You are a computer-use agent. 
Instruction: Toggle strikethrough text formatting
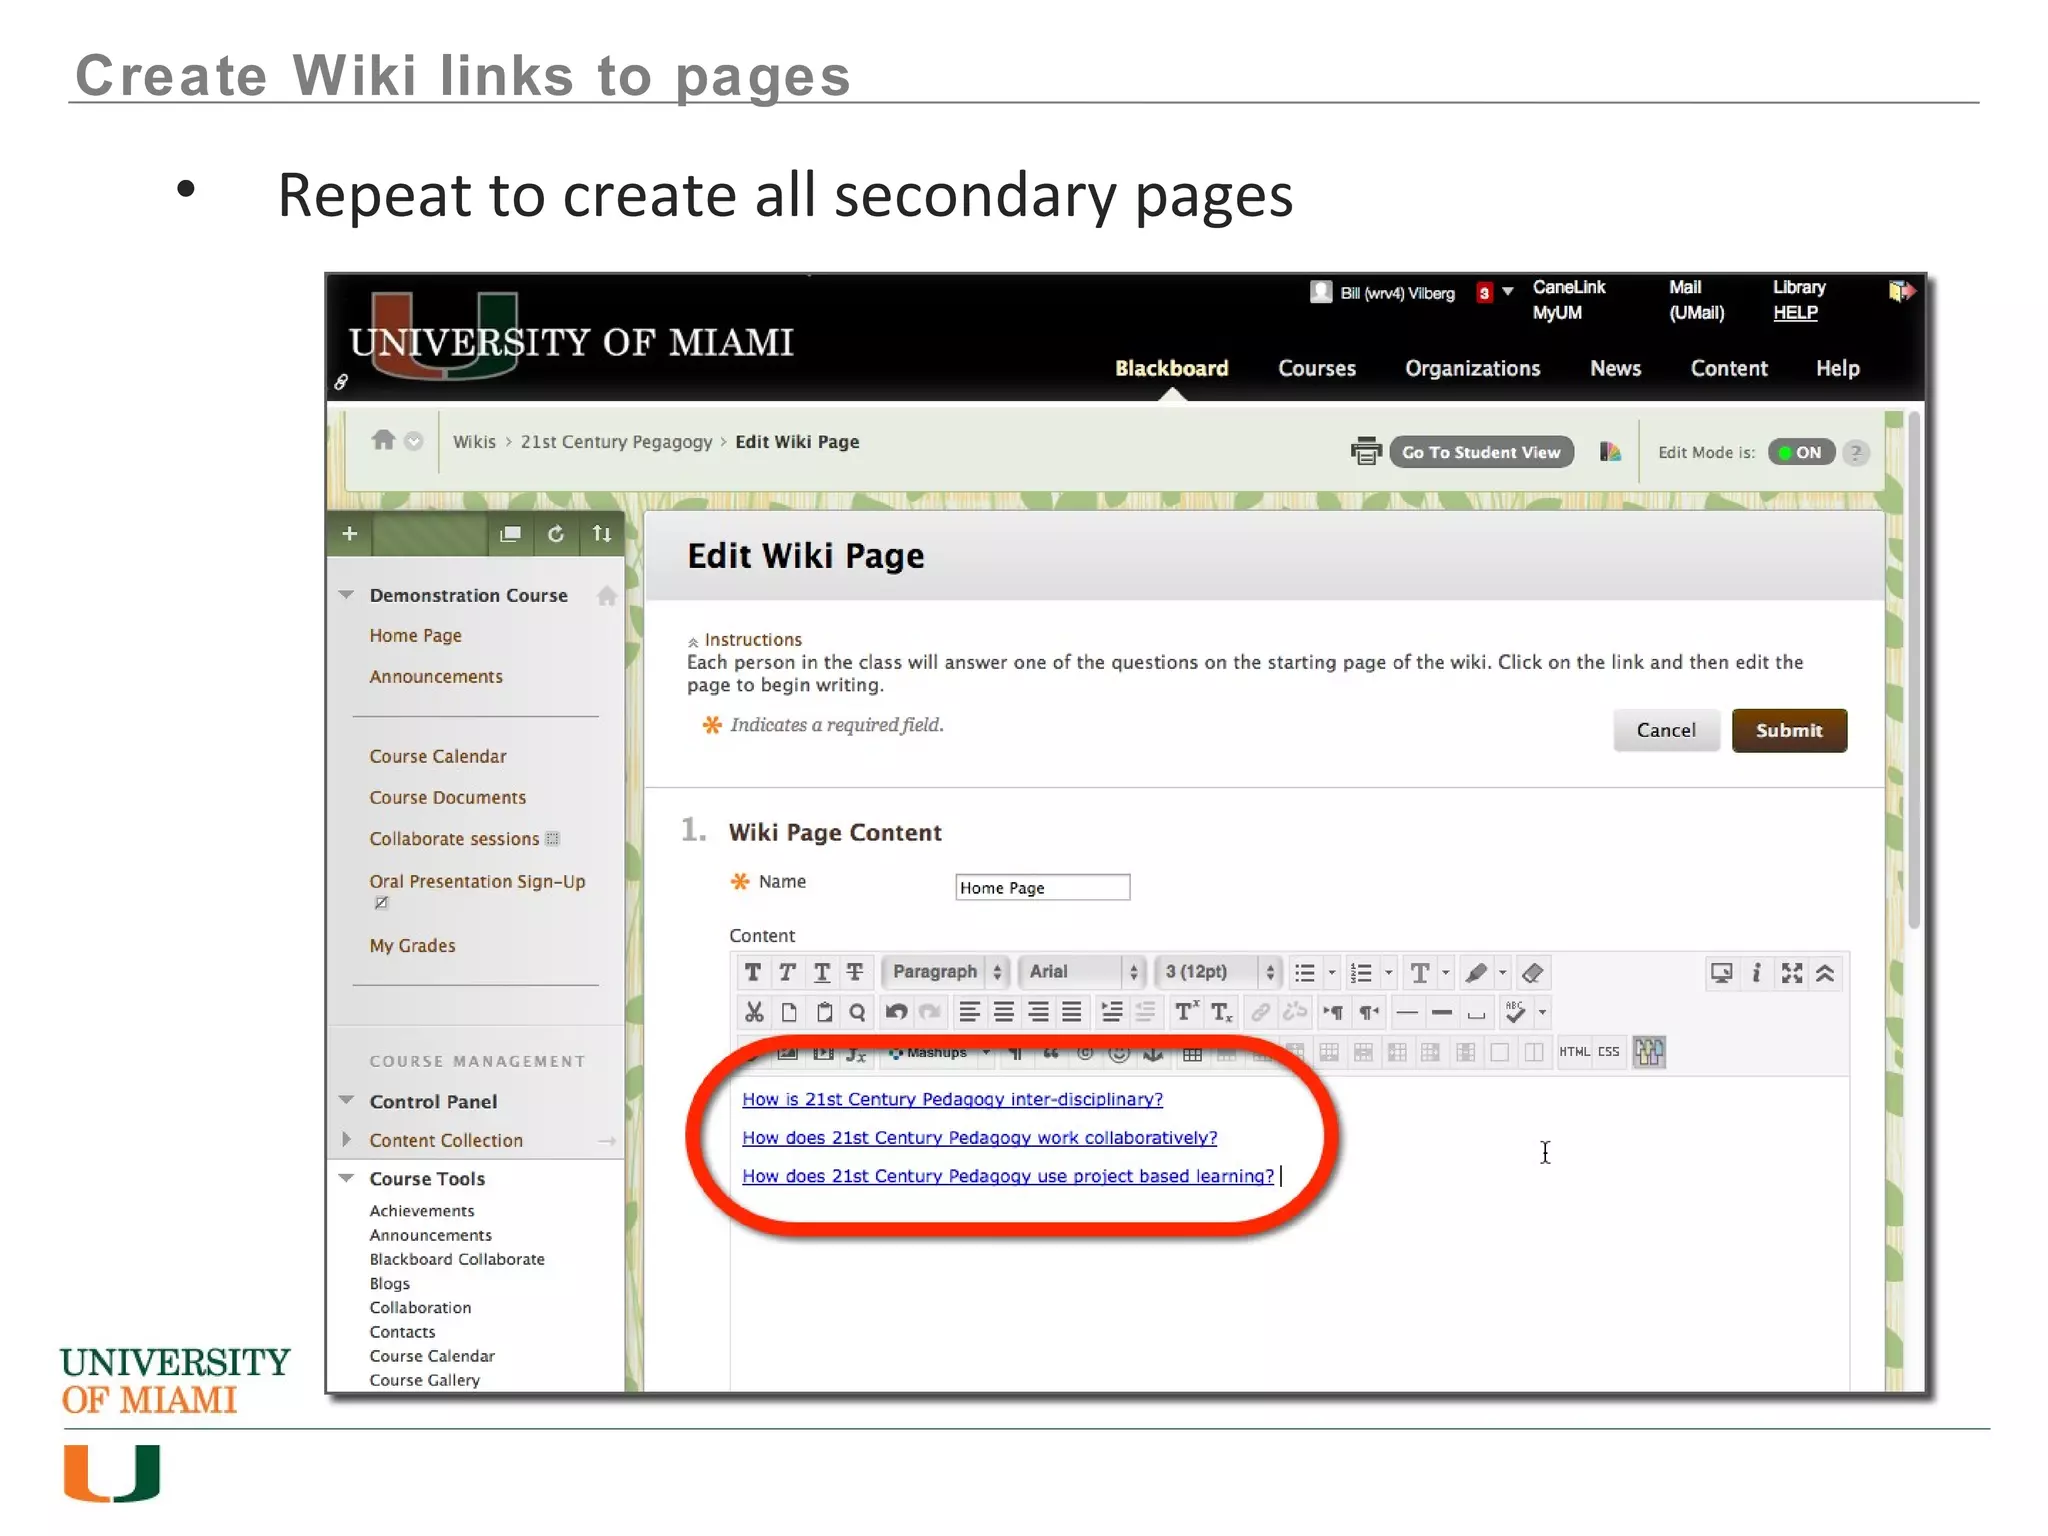point(855,972)
